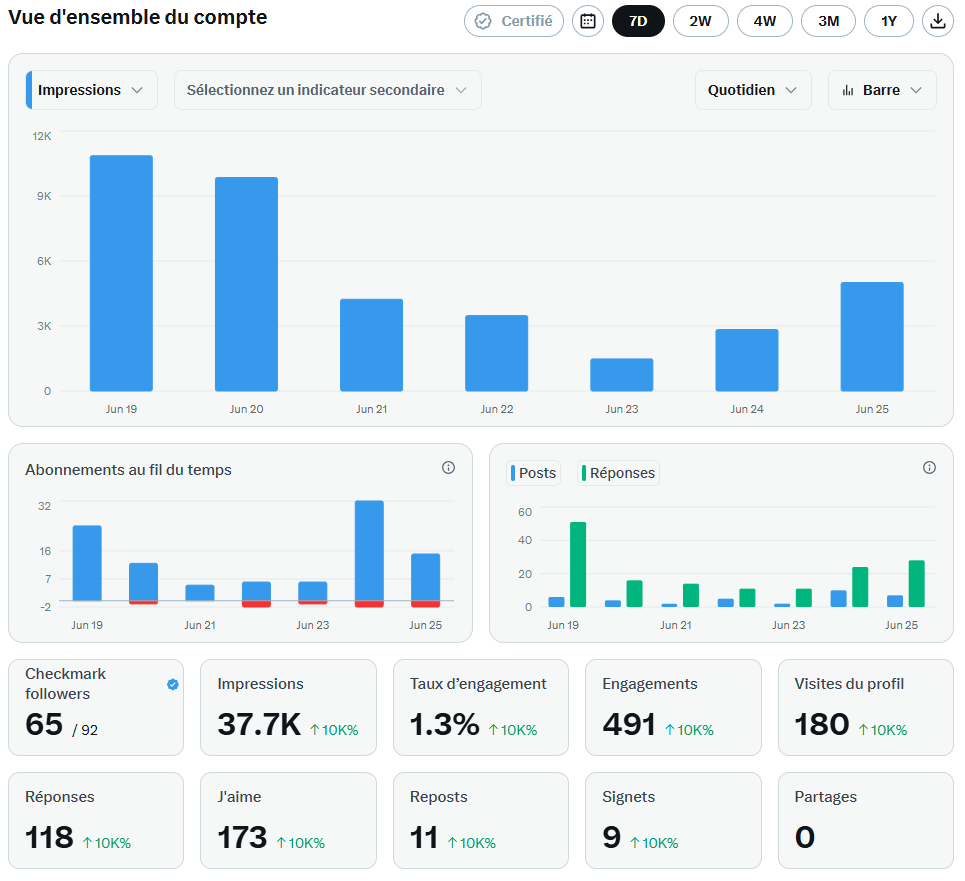
Task: Select the Engagements 491 card
Action: tap(673, 708)
